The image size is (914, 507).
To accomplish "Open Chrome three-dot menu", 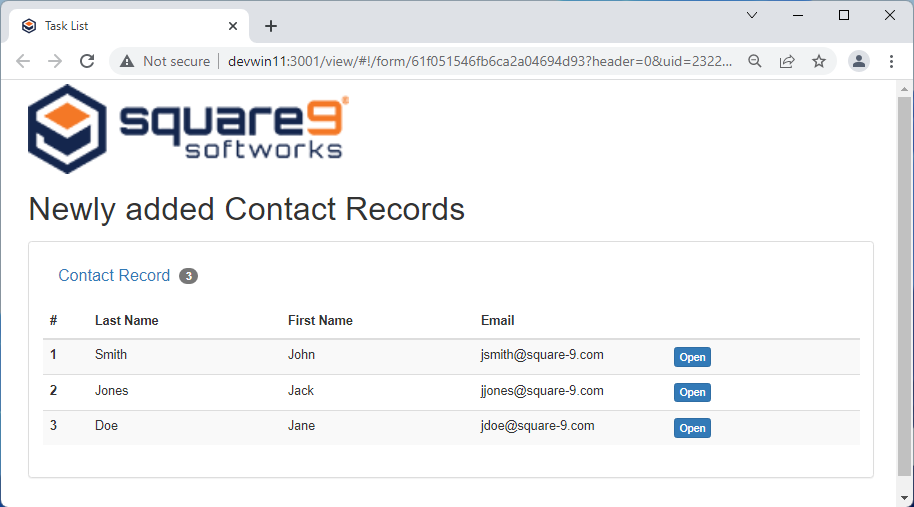I will (891, 61).
